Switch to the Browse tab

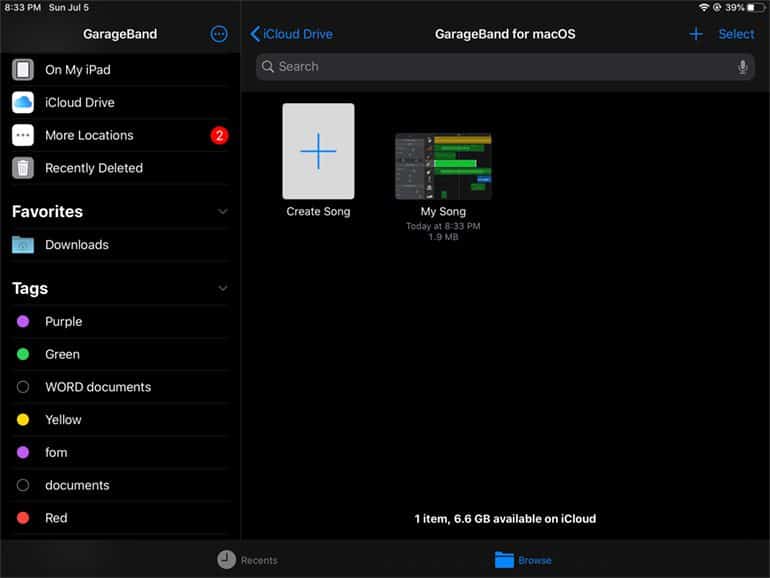[523, 560]
